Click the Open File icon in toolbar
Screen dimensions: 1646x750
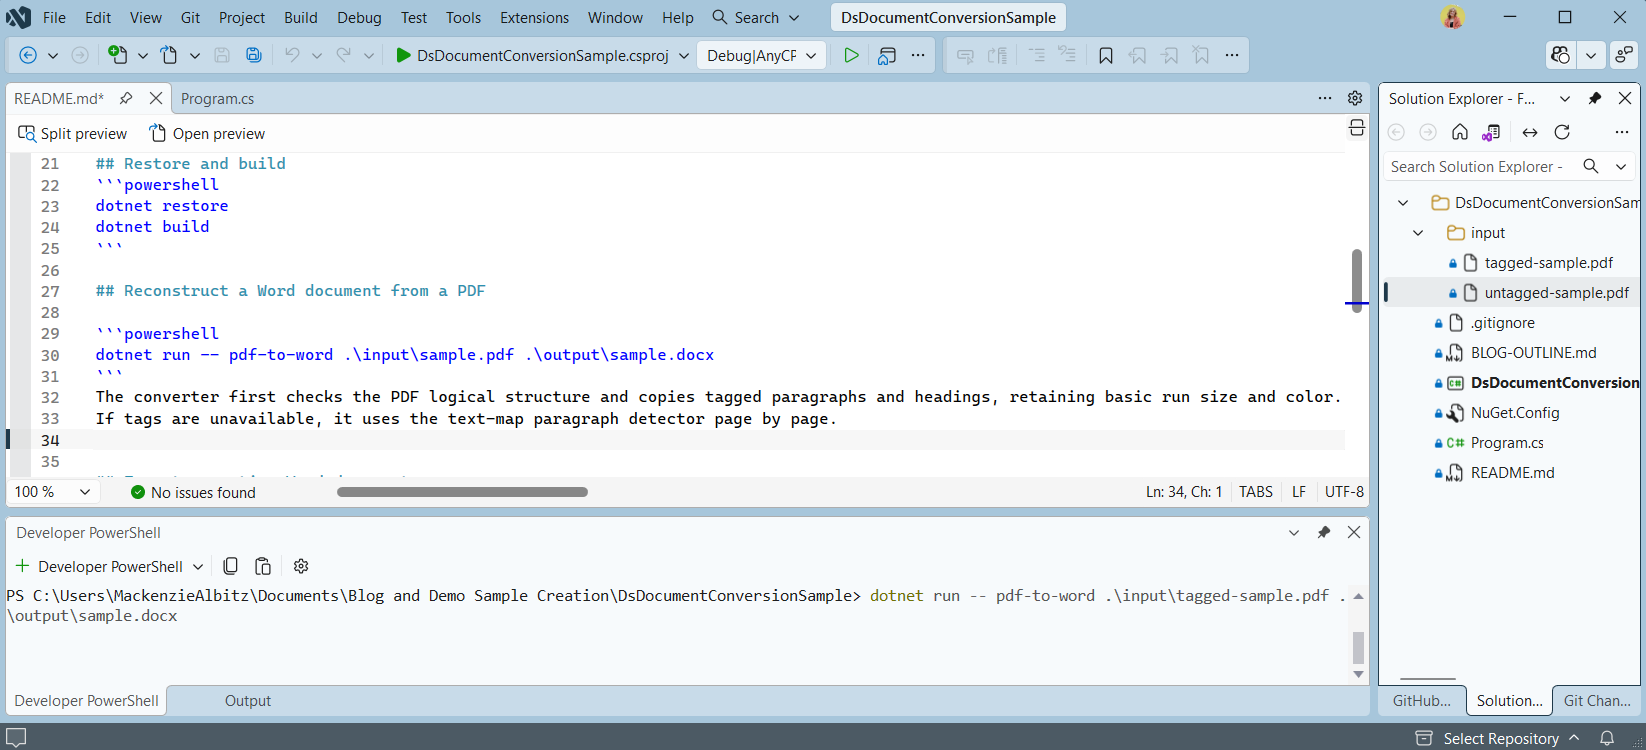[169, 55]
